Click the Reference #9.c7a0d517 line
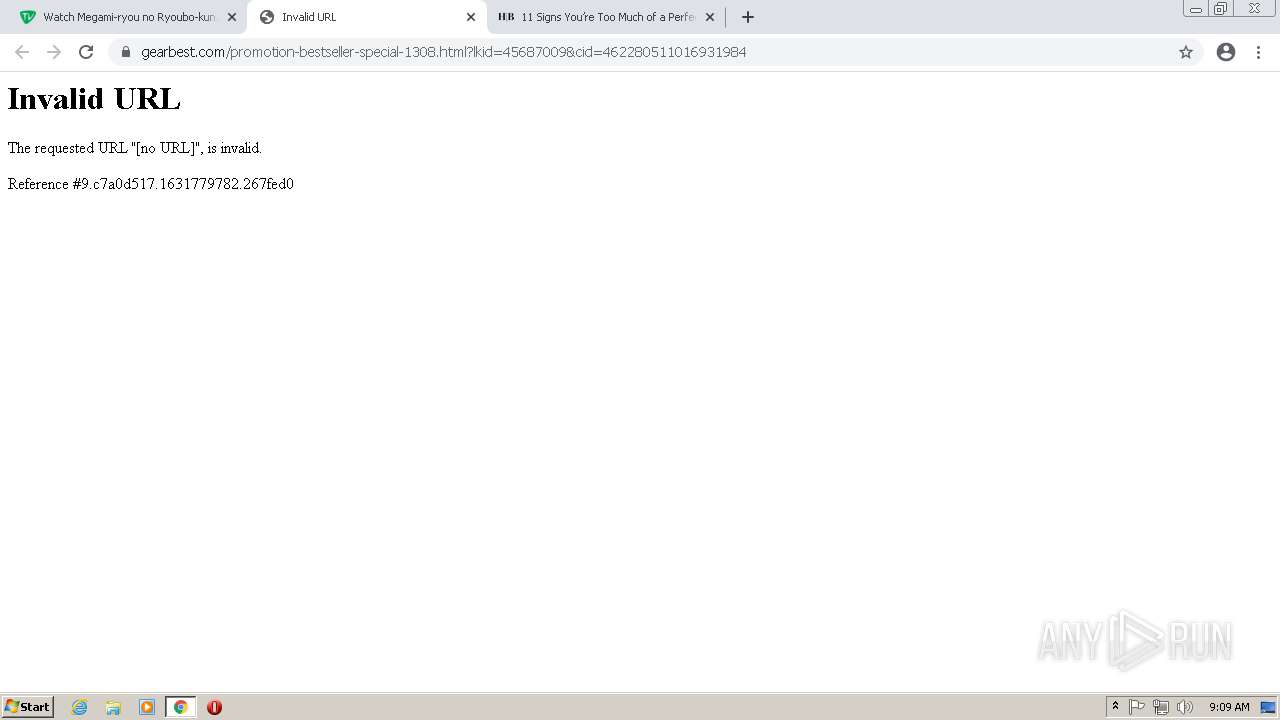Viewport: 1280px width, 720px height. click(151, 184)
